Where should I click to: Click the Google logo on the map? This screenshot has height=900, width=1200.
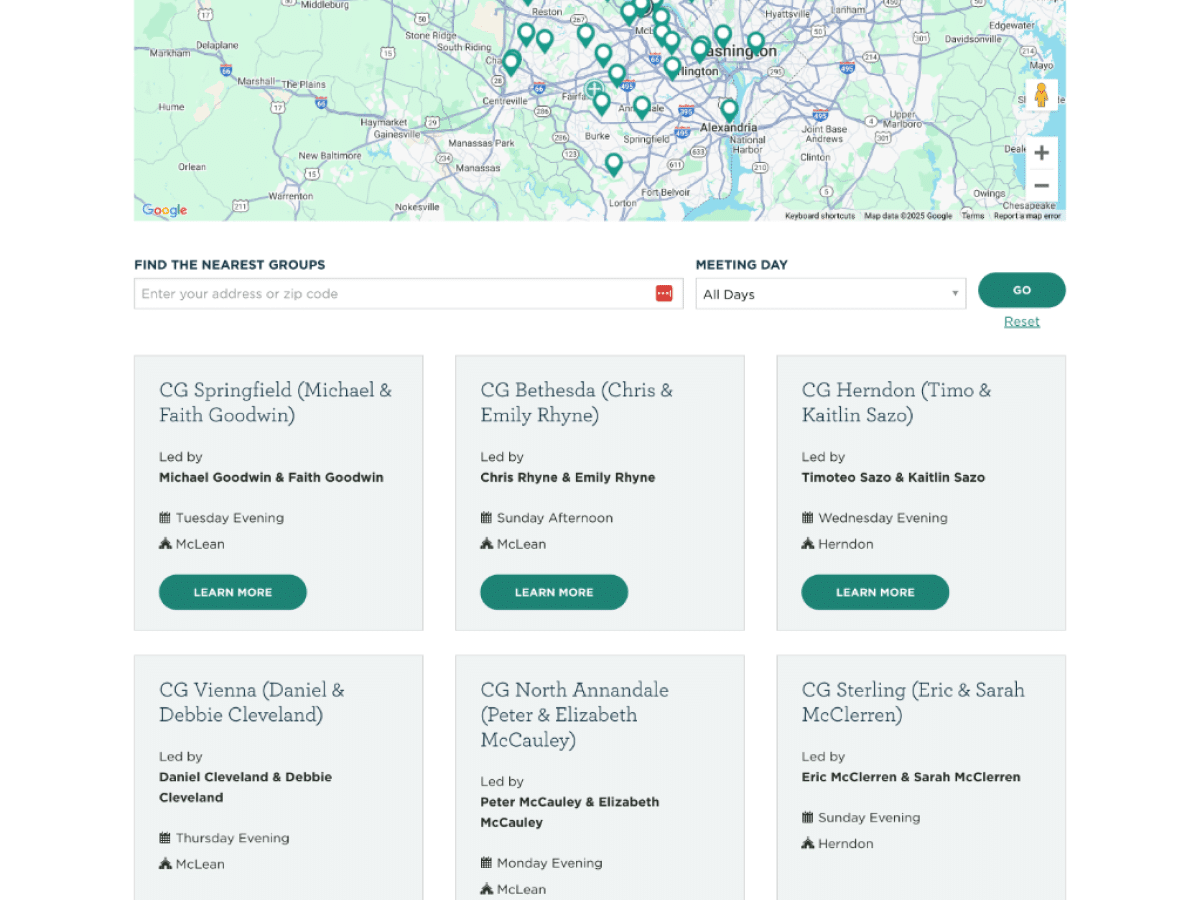pyautogui.click(x=165, y=210)
